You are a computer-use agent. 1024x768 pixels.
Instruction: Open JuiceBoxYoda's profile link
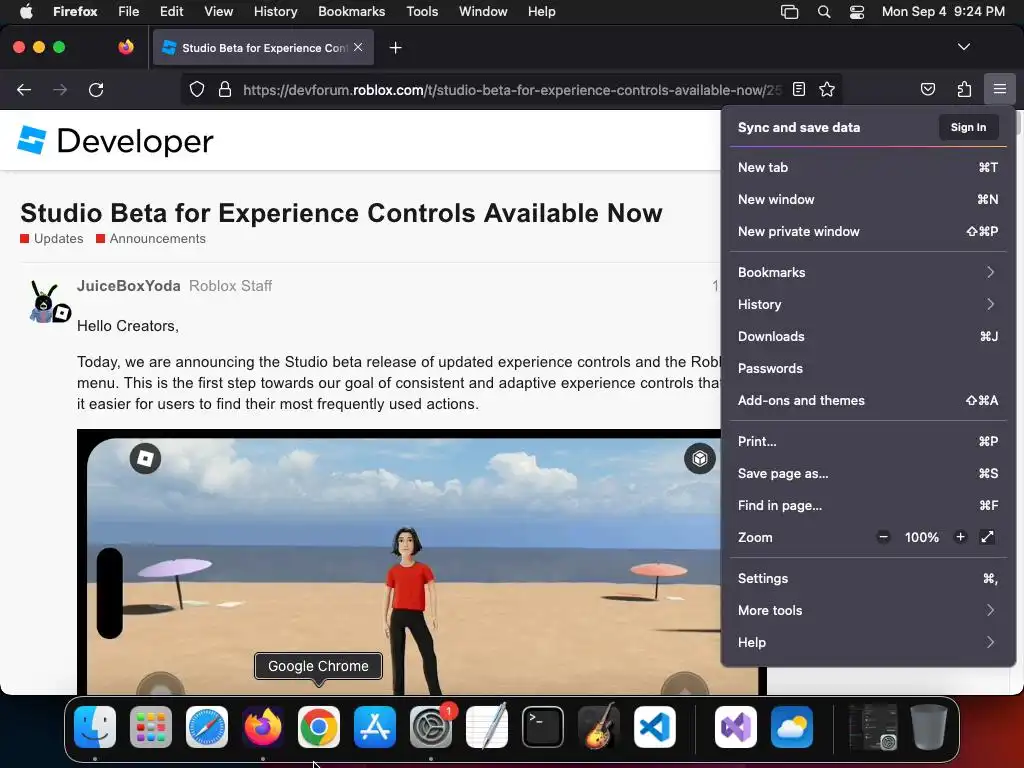pos(129,286)
